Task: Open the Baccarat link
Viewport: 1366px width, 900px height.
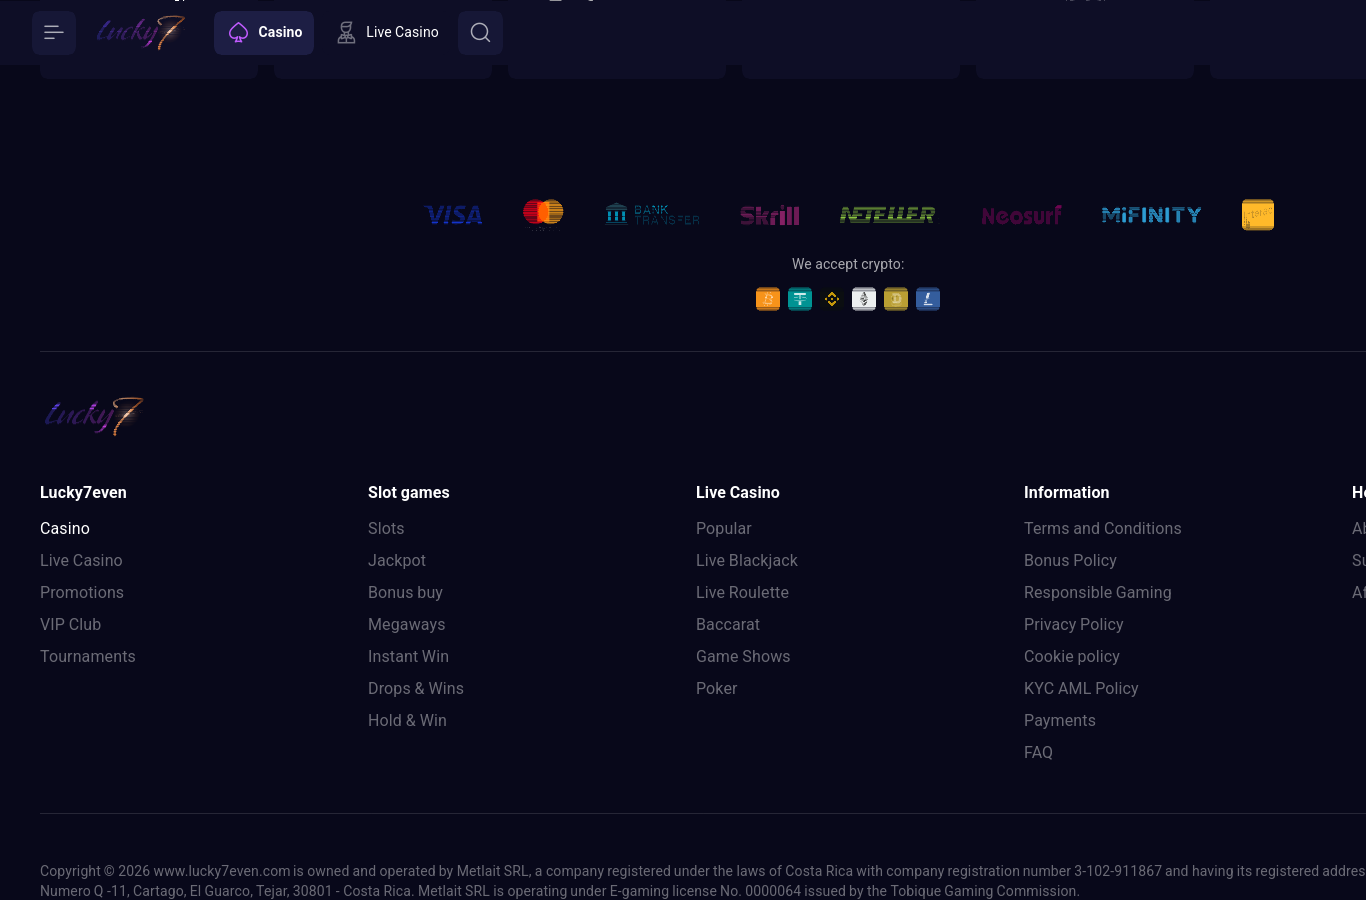Action: click(x=728, y=624)
